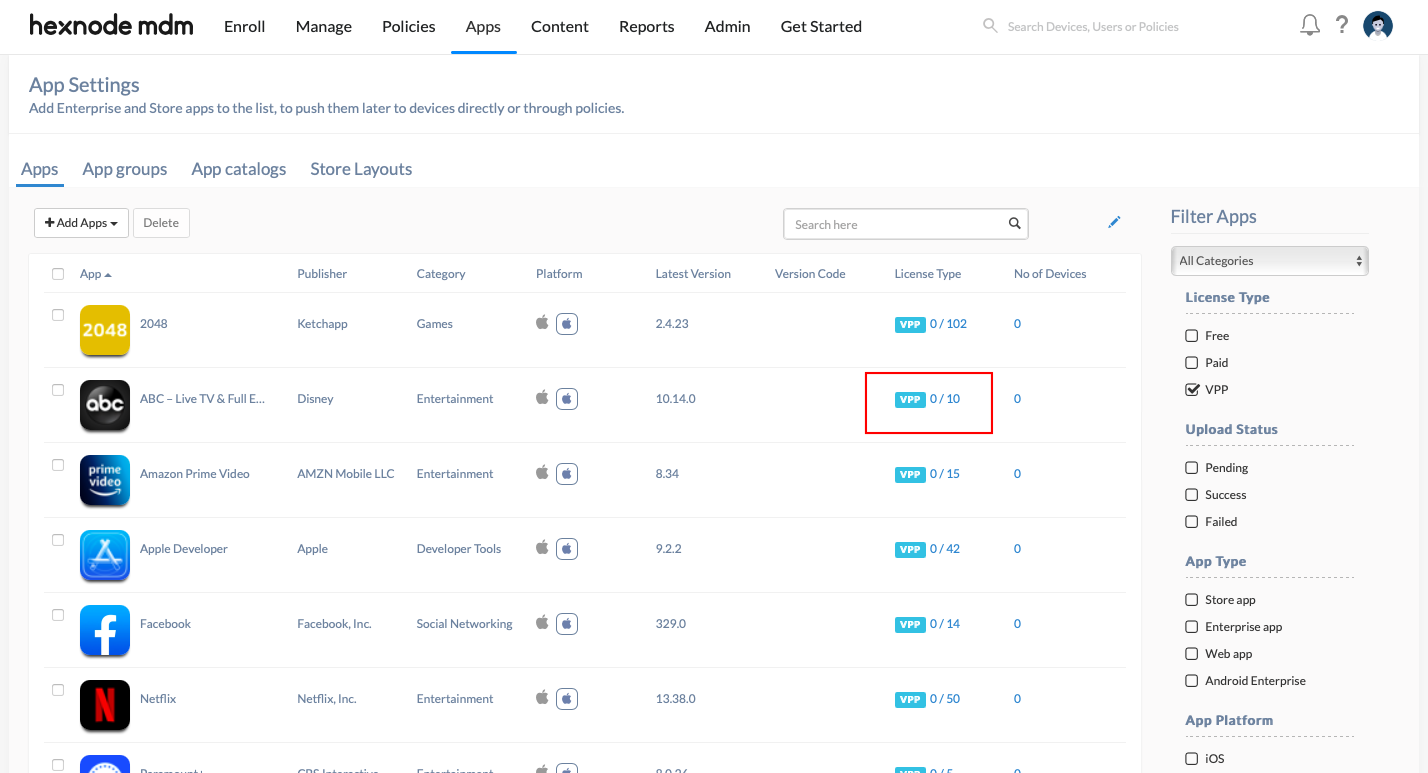The height and width of the screenshot is (773, 1428).
Task: Click the boxed platform icon in Apple Developer row
Action: (x=567, y=549)
